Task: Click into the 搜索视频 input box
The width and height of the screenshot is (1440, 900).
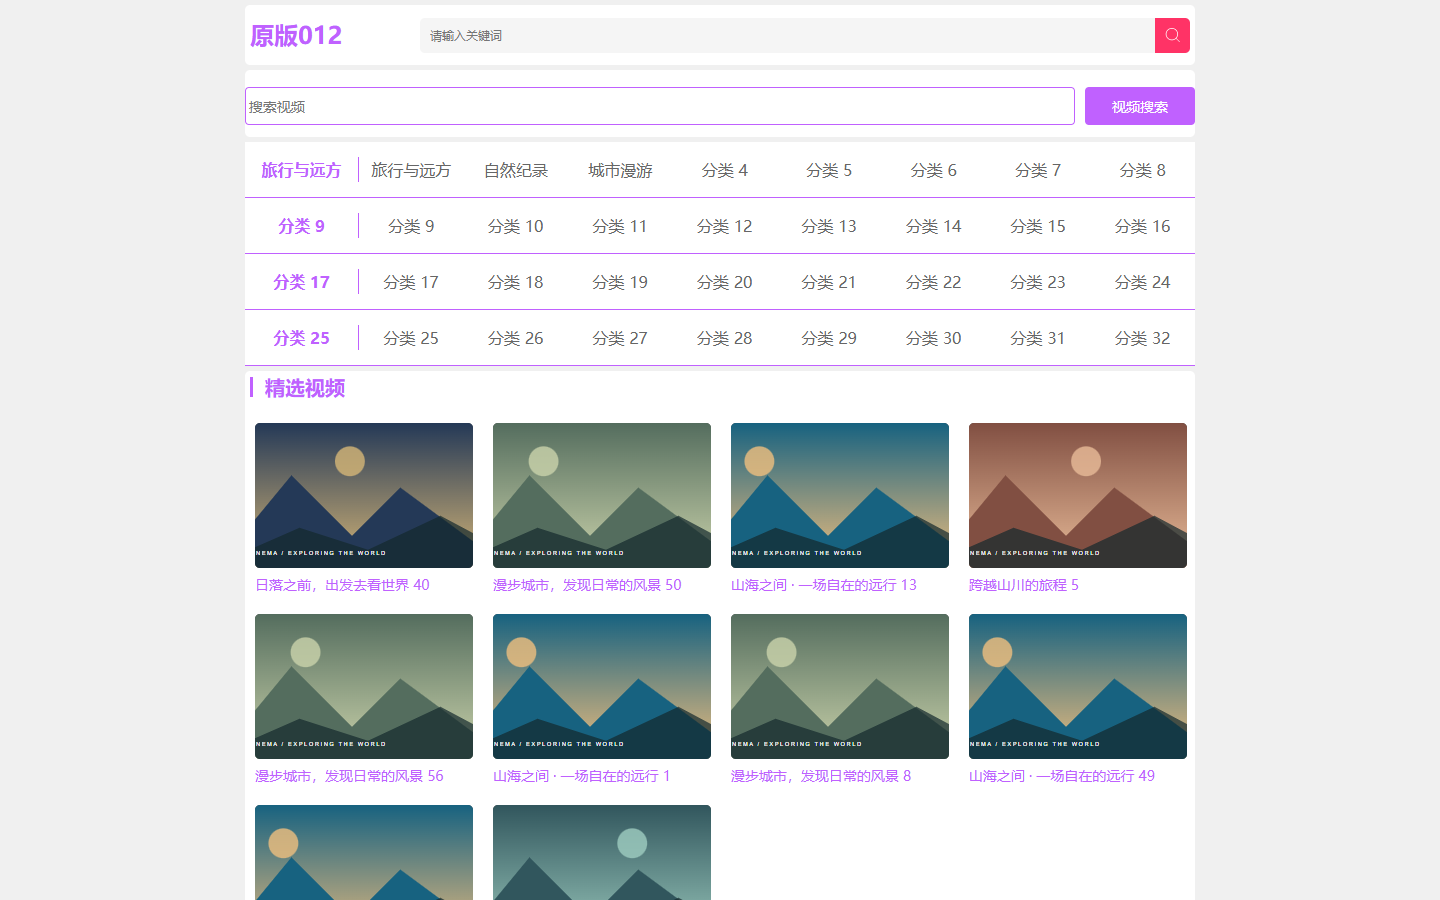Action: (x=660, y=106)
